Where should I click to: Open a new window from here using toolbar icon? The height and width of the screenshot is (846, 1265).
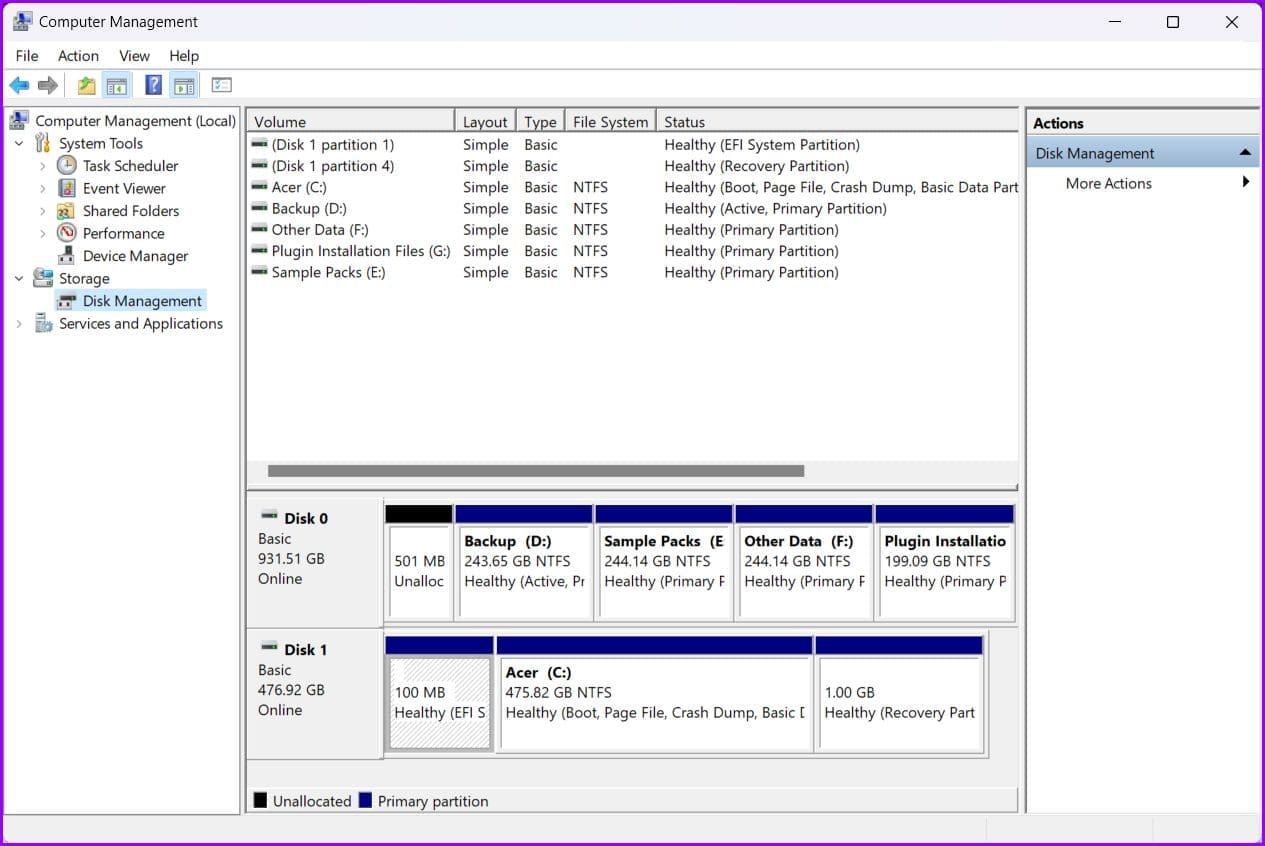point(86,85)
